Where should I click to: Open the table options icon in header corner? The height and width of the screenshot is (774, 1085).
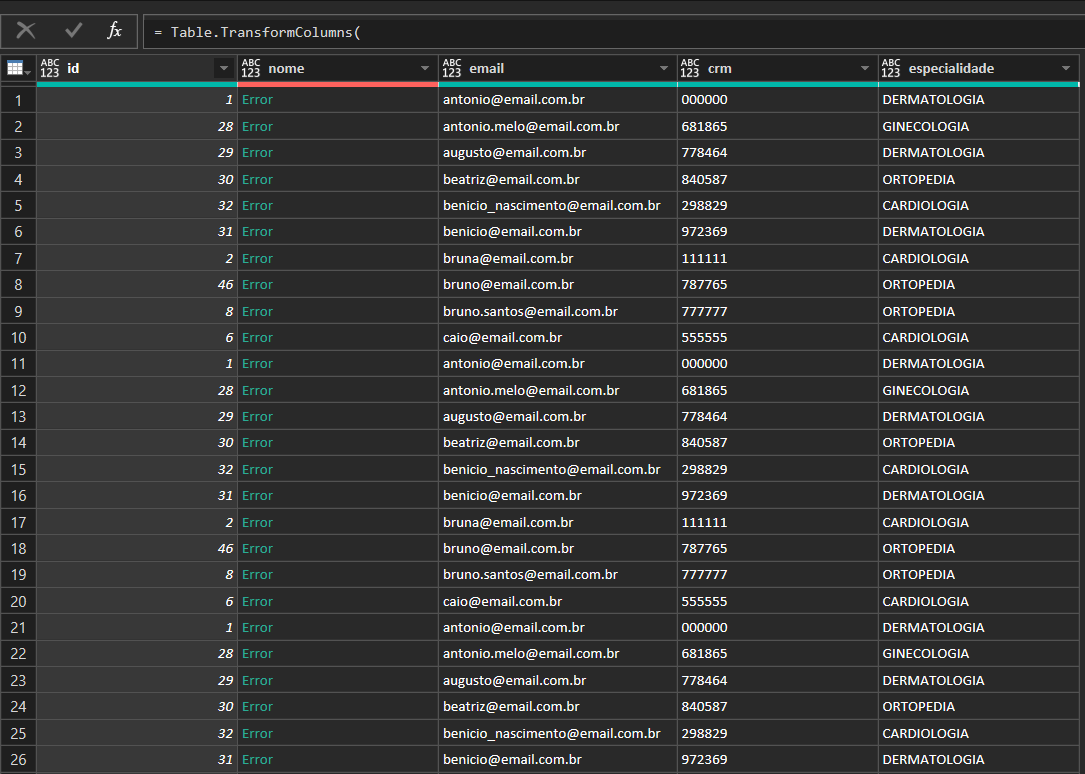pos(18,68)
